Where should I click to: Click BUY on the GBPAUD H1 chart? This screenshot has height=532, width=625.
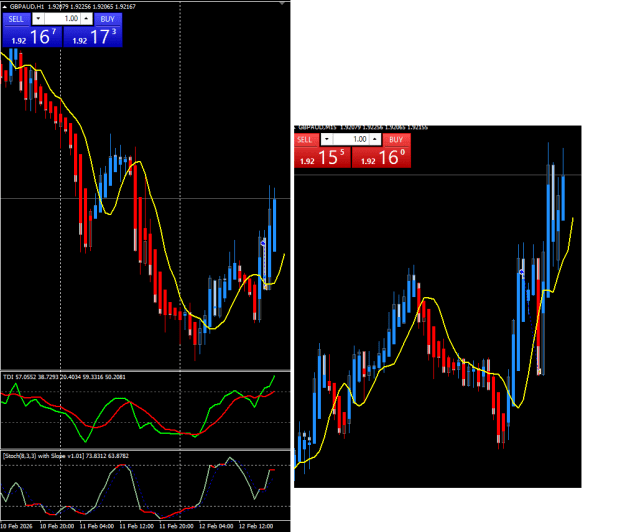[108, 19]
